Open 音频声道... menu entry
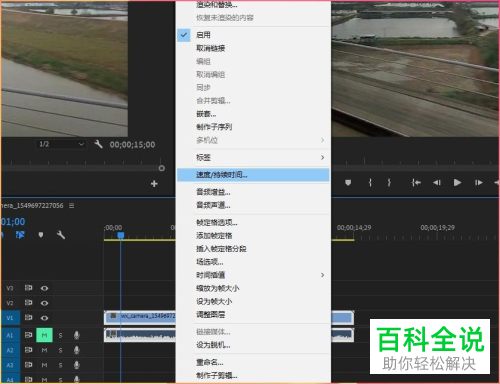 [253, 205]
